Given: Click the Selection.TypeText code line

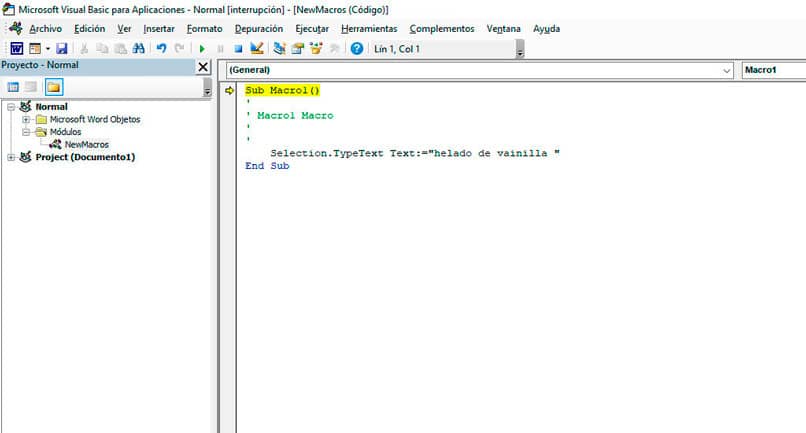Looking at the screenshot, I should (x=415, y=153).
